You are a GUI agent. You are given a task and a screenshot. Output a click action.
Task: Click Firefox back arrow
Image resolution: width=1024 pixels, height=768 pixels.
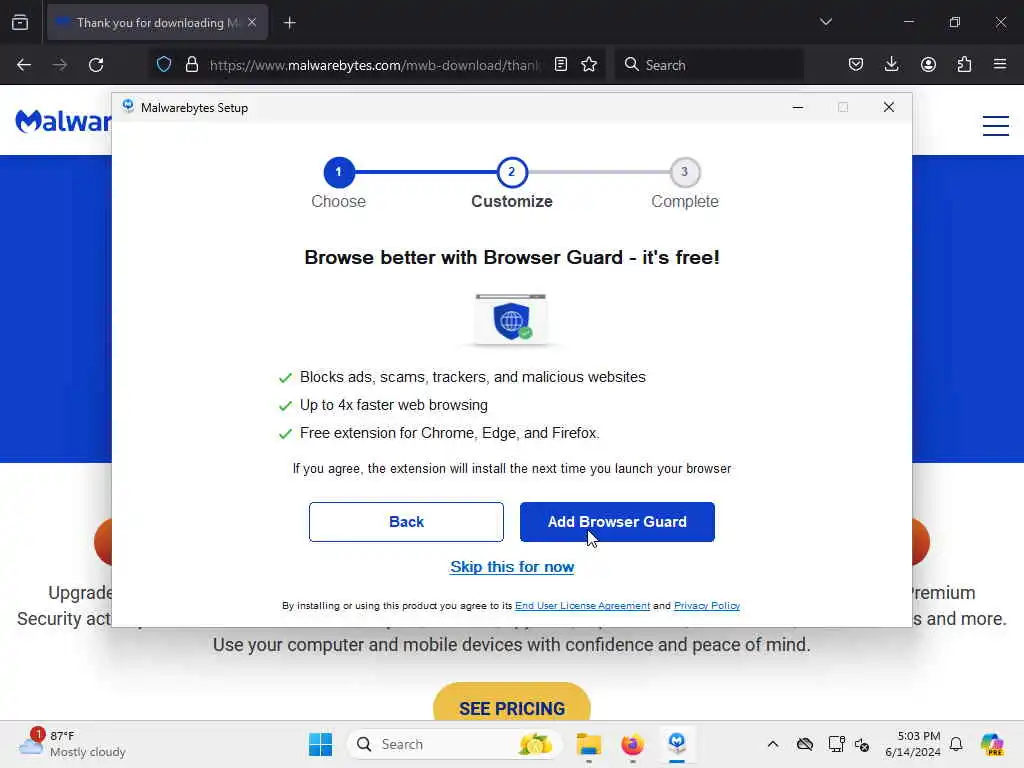click(24, 65)
